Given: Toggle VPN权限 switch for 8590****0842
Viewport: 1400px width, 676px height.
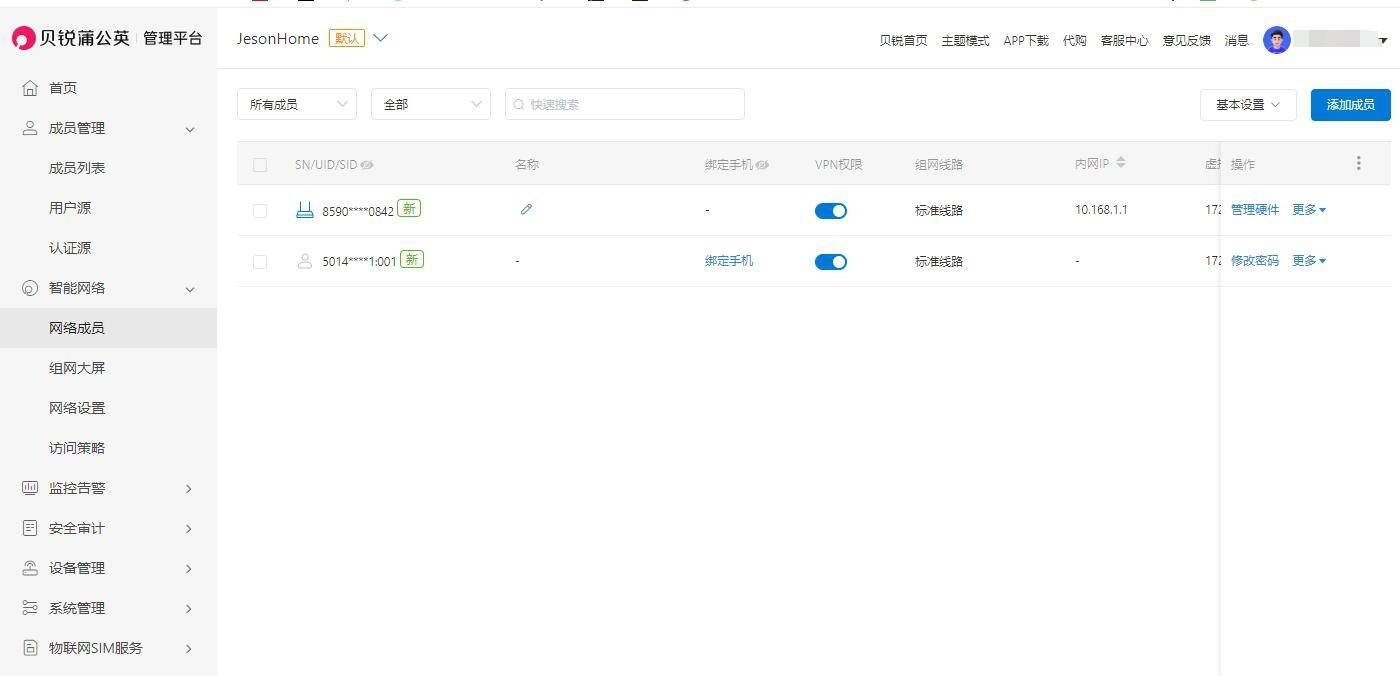Looking at the screenshot, I should tap(831, 211).
